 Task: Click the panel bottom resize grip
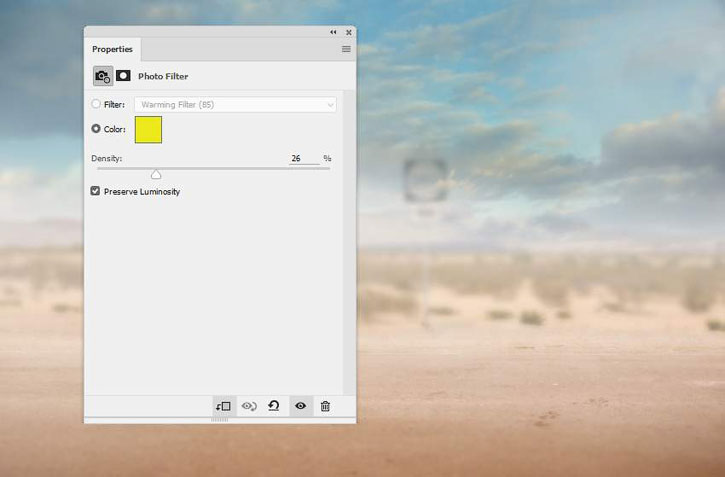pyautogui.click(x=220, y=420)
